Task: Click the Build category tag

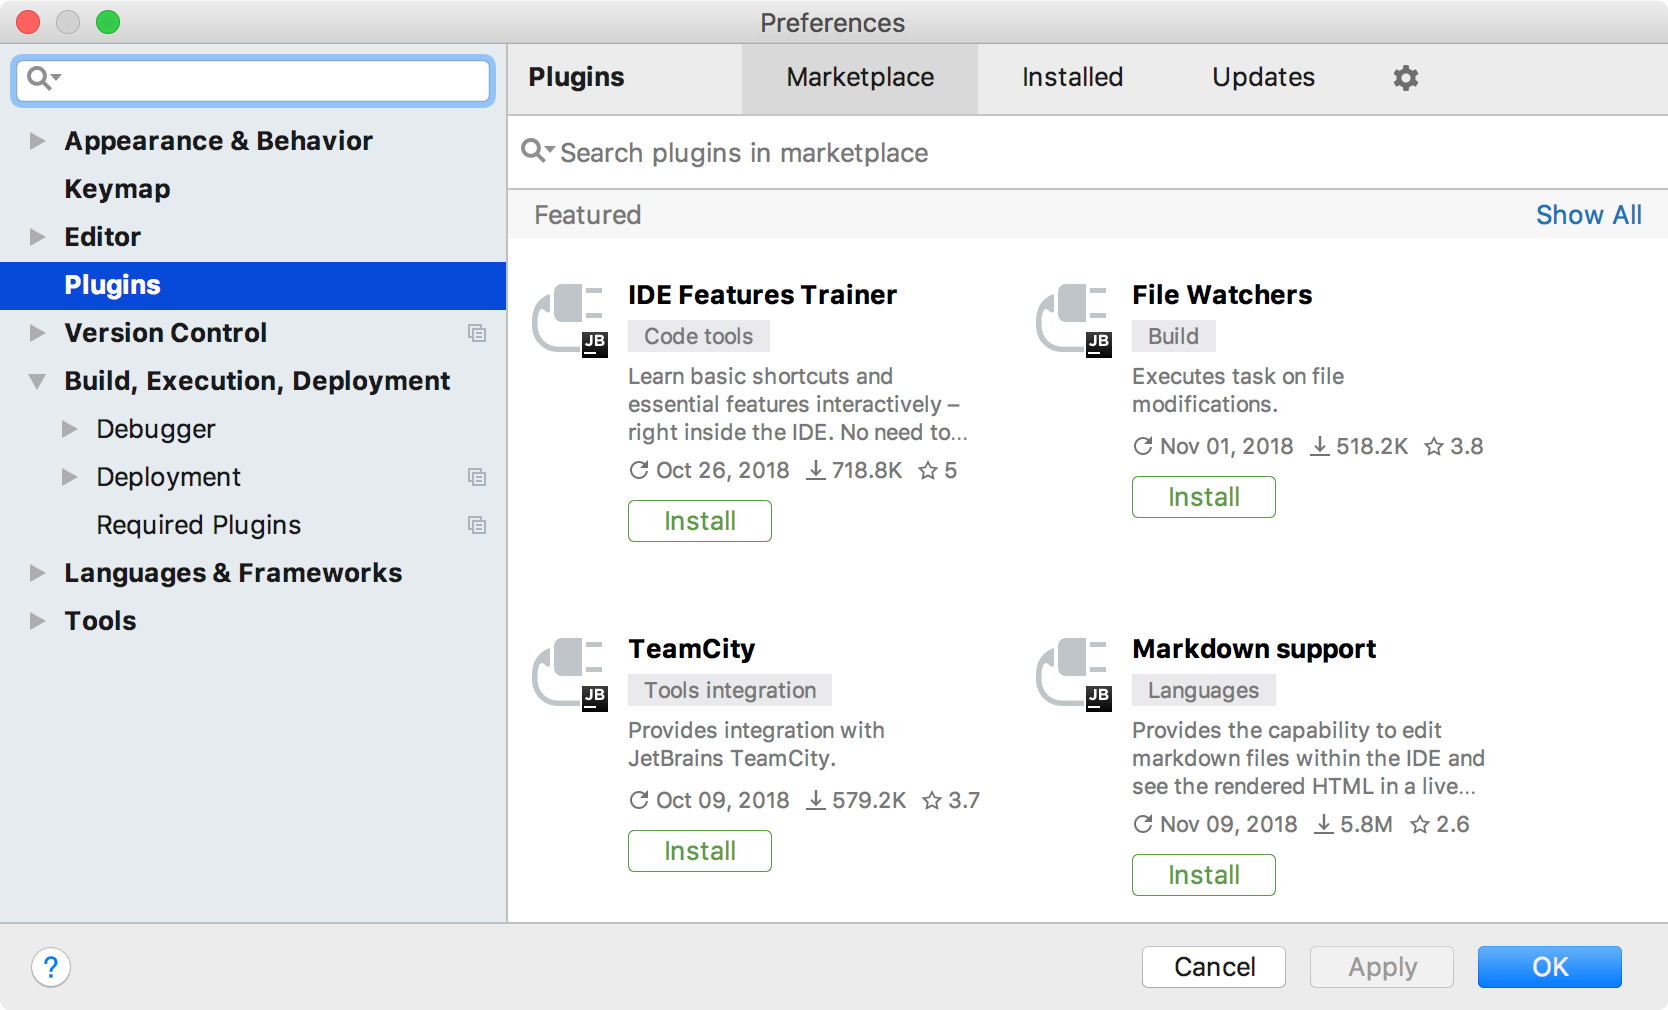Action: (1174, 336)
